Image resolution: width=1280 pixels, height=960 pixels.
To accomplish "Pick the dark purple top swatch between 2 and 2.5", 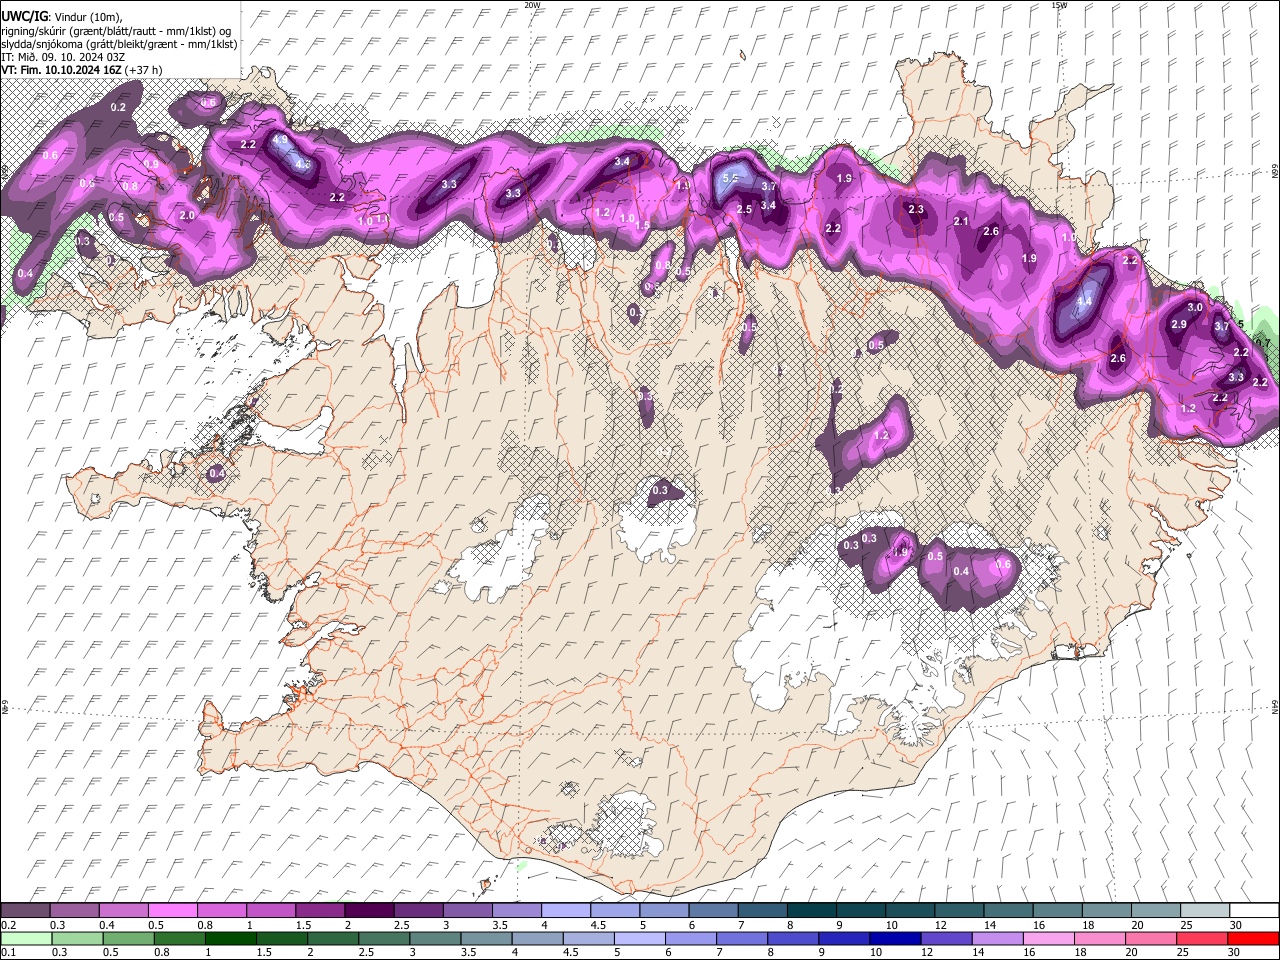I will point(369,910).
